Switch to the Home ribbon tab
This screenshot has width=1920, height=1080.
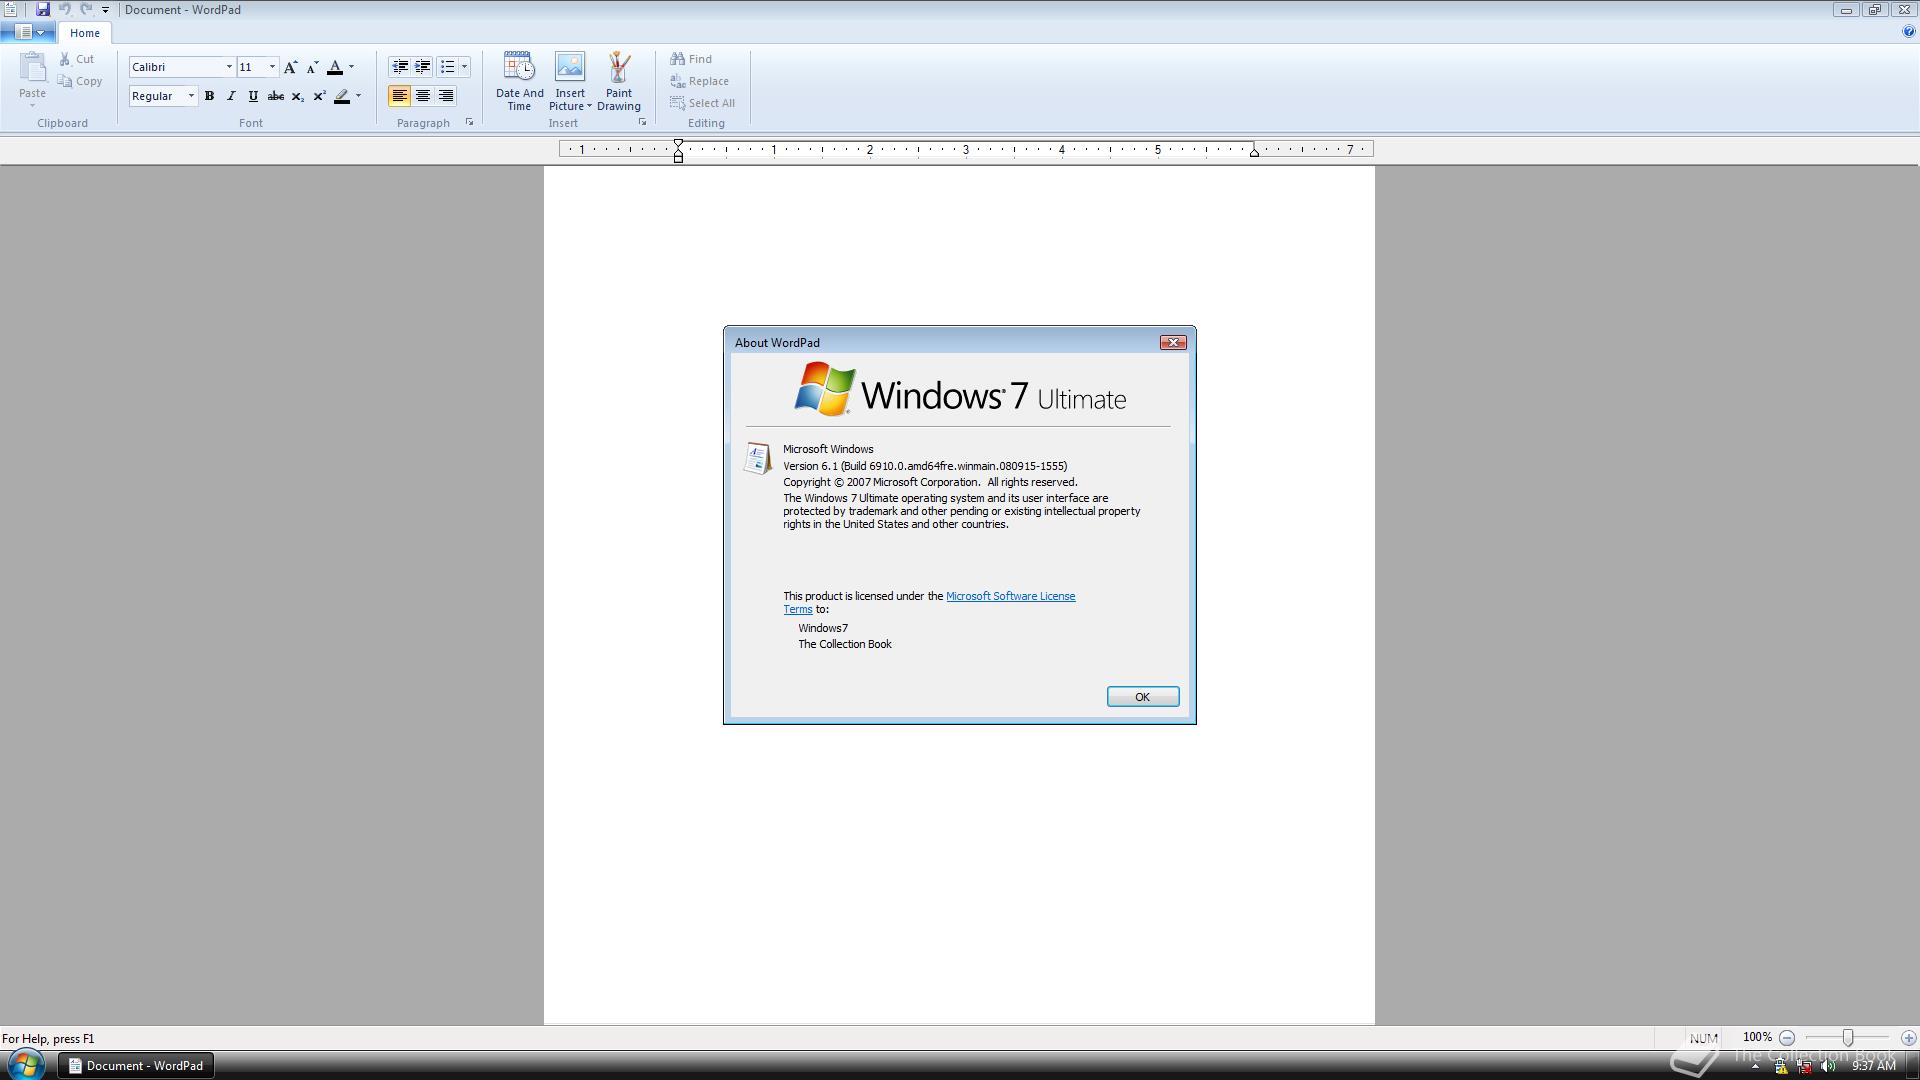tap(85, 33)
